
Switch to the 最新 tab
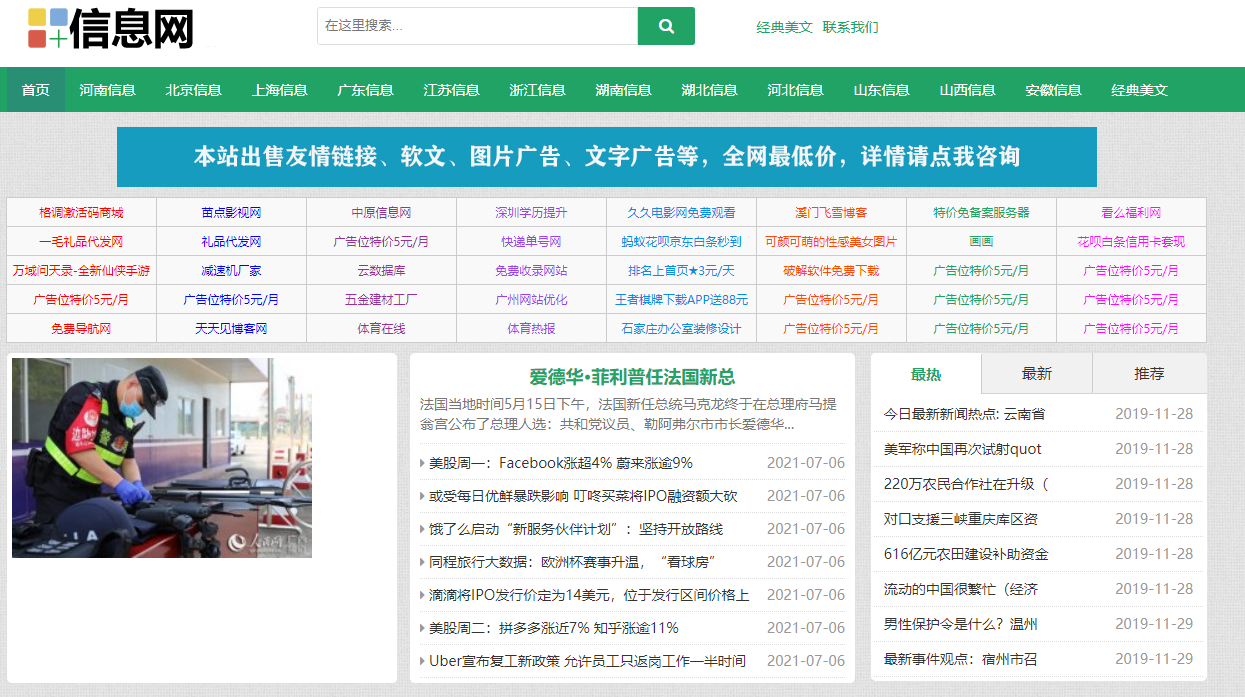(x=1037, y=374)
